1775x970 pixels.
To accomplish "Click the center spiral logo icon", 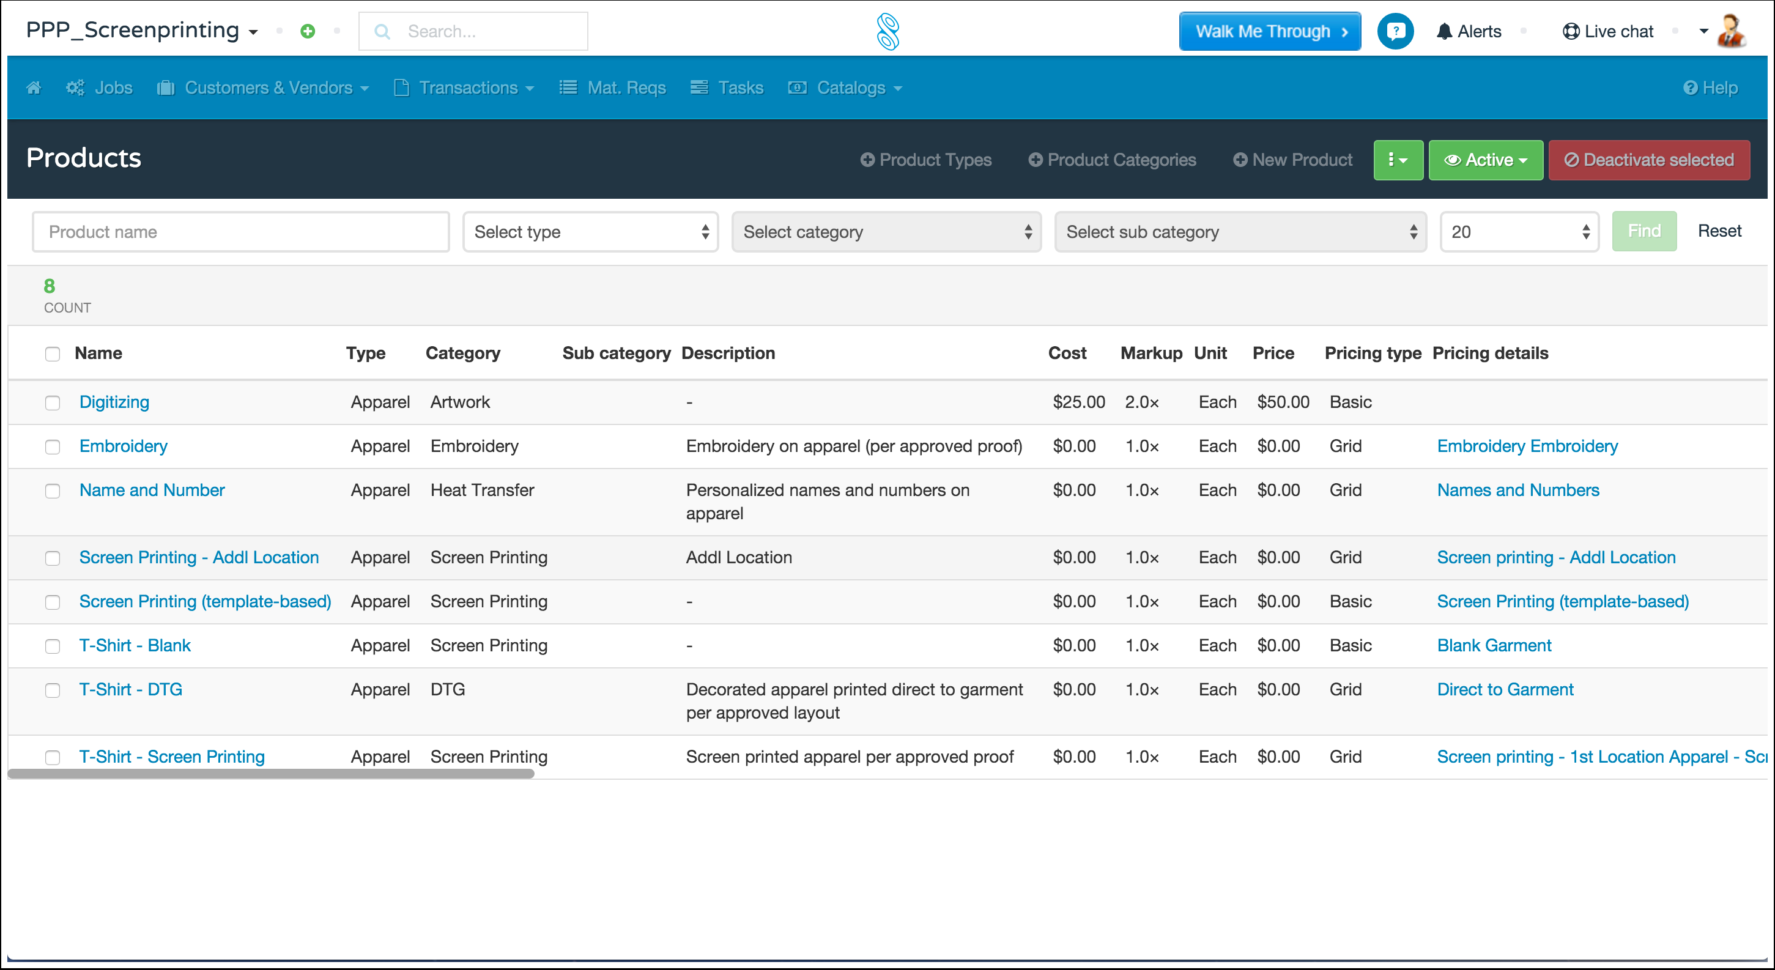I will 887,31.
